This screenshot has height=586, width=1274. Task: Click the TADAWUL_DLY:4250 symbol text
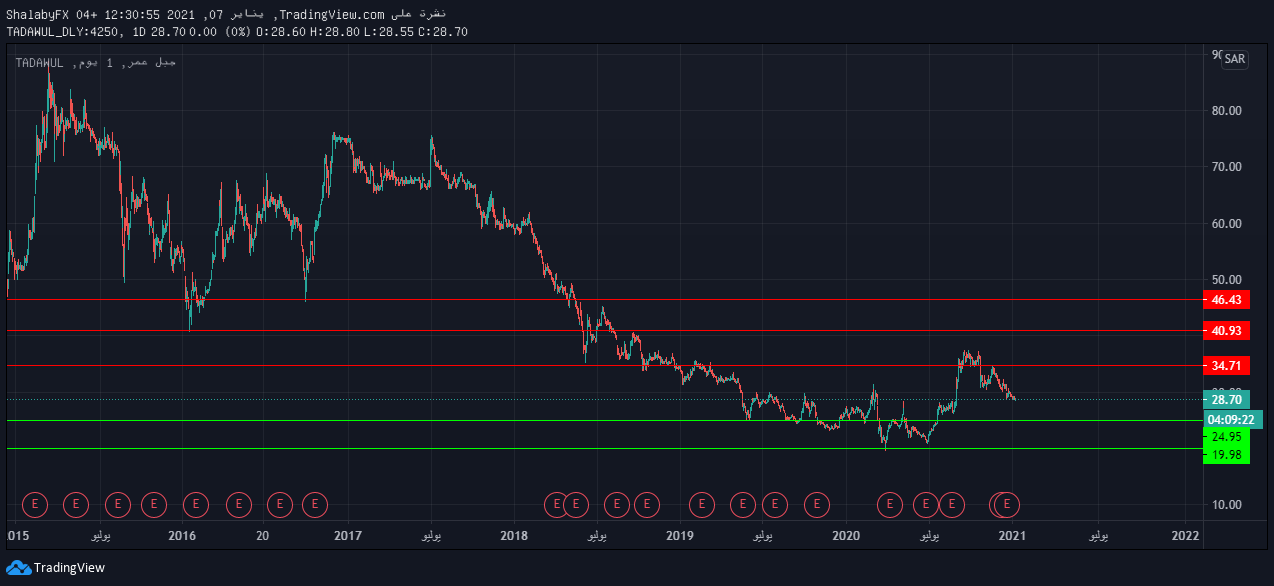tap(64, 32)
